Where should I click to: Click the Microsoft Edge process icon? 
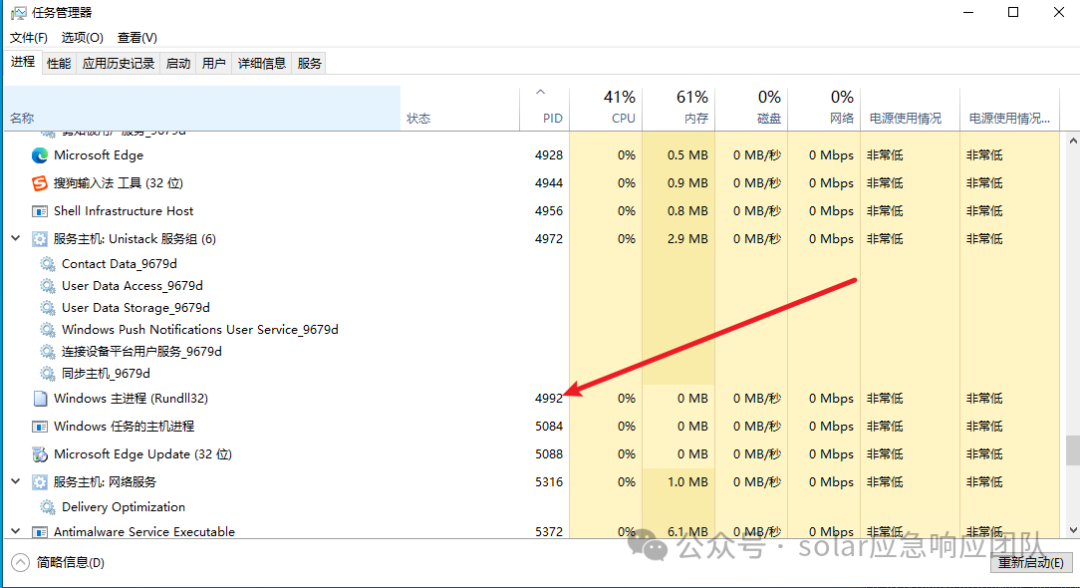click(40, 156)
